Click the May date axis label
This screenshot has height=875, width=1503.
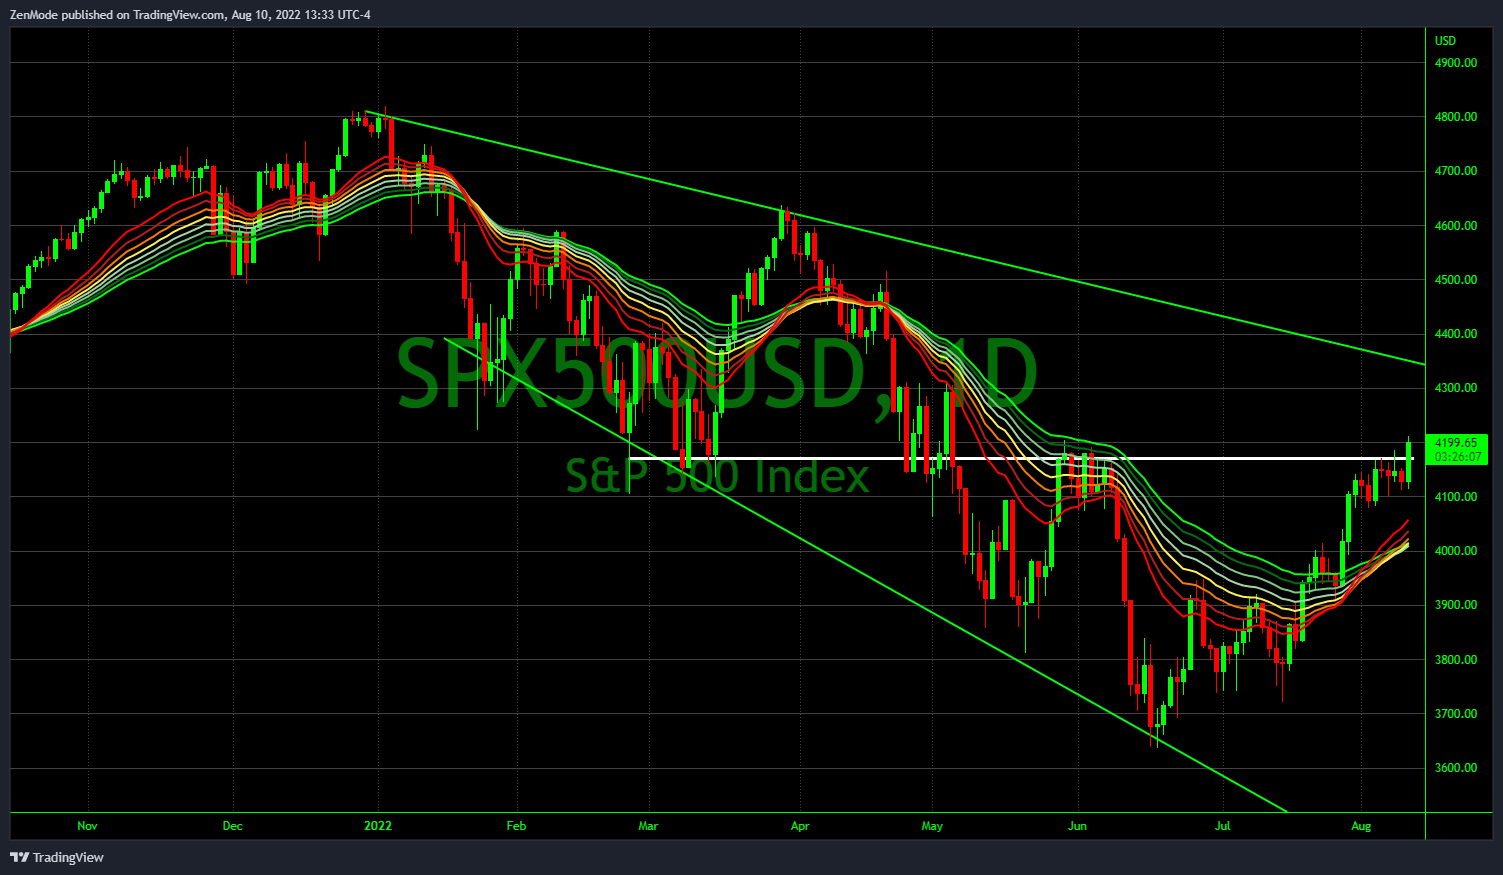pos(932,826)
